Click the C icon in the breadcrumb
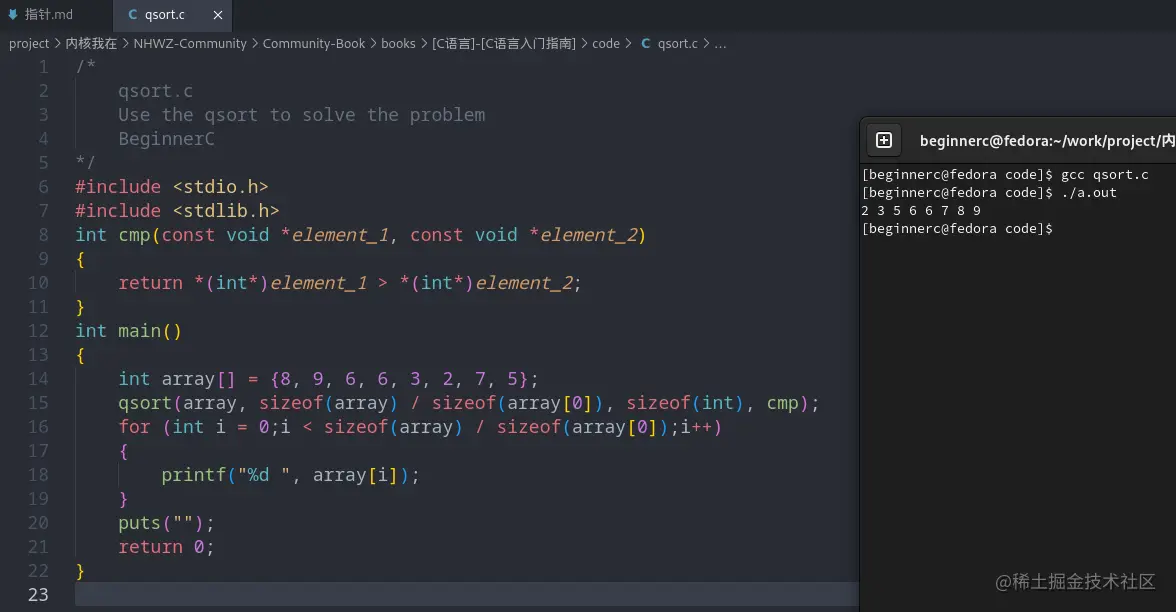Viewport: 1176px width, 612px height. pos(646,44)
